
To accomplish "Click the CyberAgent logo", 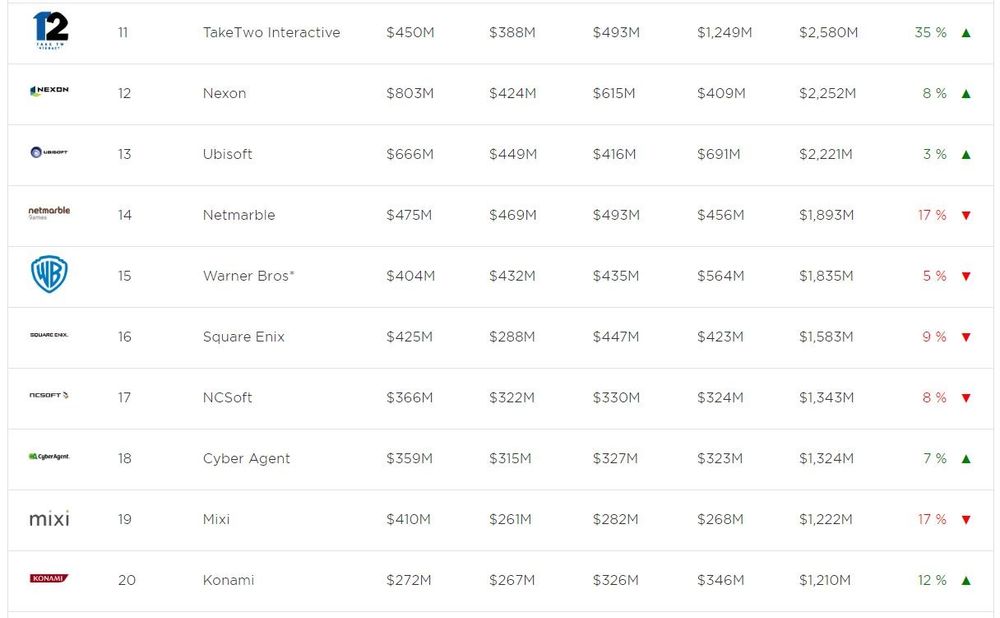I will click(49, 457).
